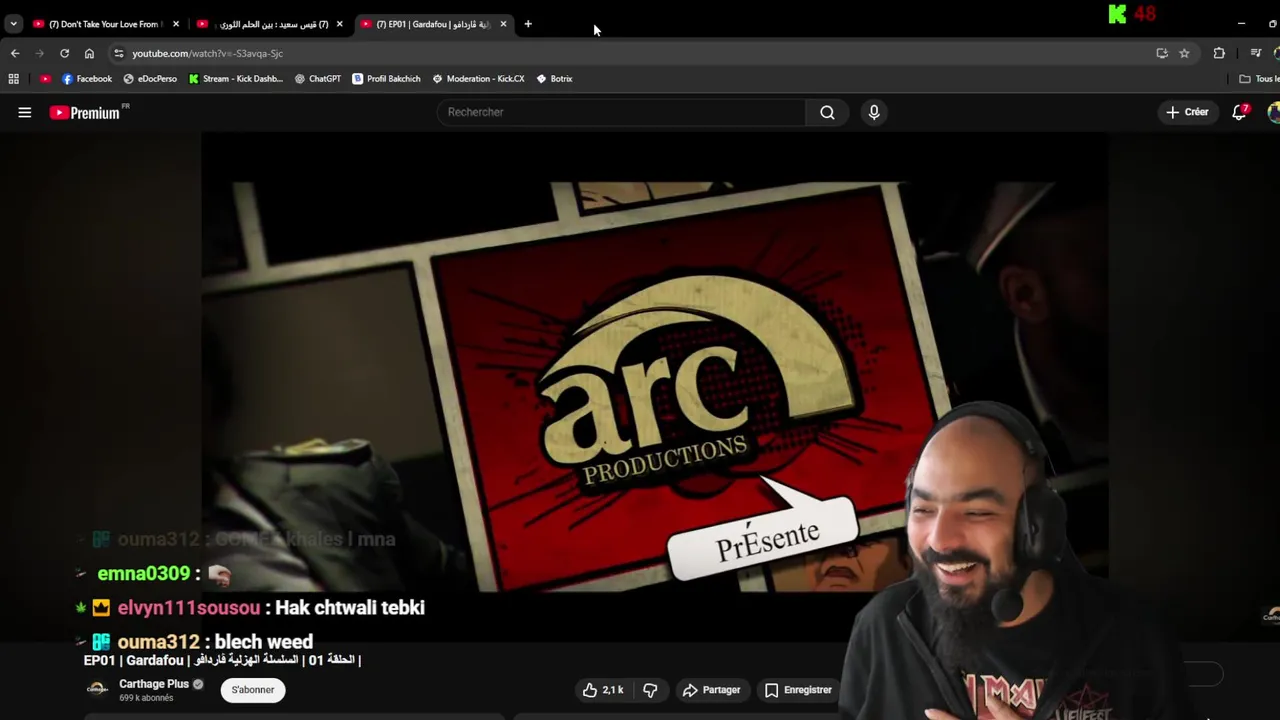Viewport: 1280px width, 720px height.
Task: Save video using Enregistrer button
Action: coord(798,690)
